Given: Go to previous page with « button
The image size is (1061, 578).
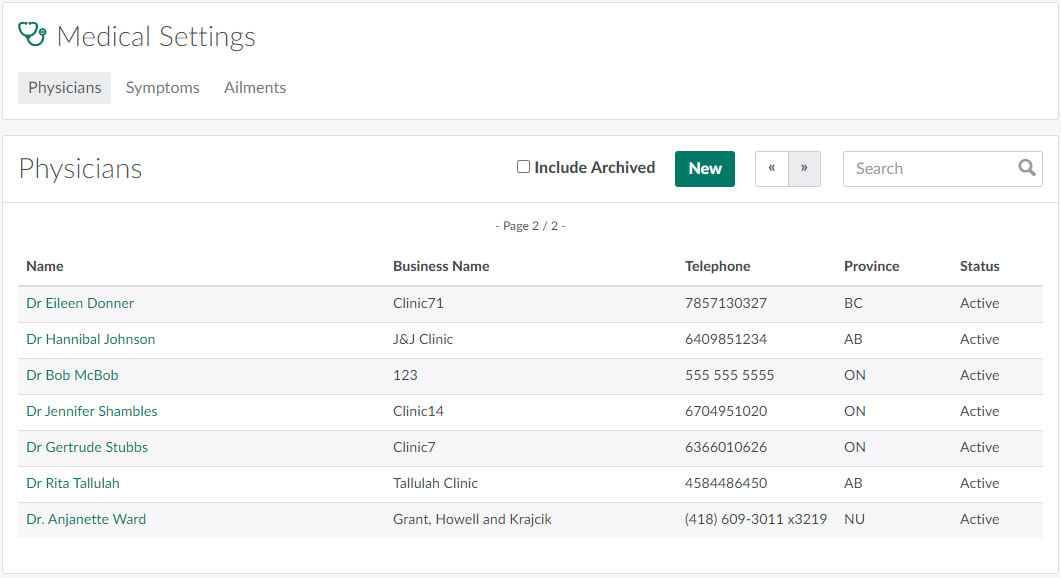Looking at the screenshot, I should tap(771, 169).
